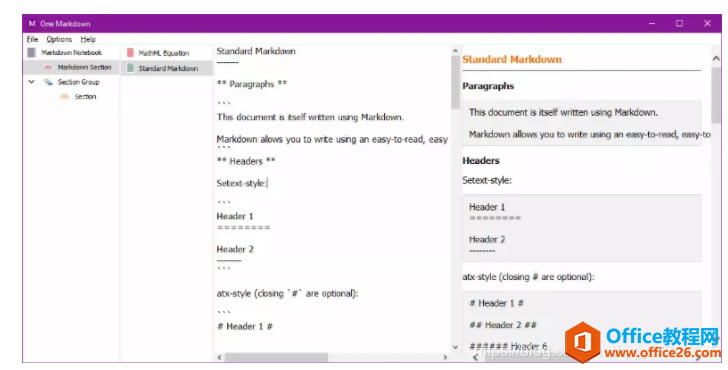The height and width of the screenshot is (370, 728).
Task: Click 'Setext-style:' text in preview
Action: (487, 180)
